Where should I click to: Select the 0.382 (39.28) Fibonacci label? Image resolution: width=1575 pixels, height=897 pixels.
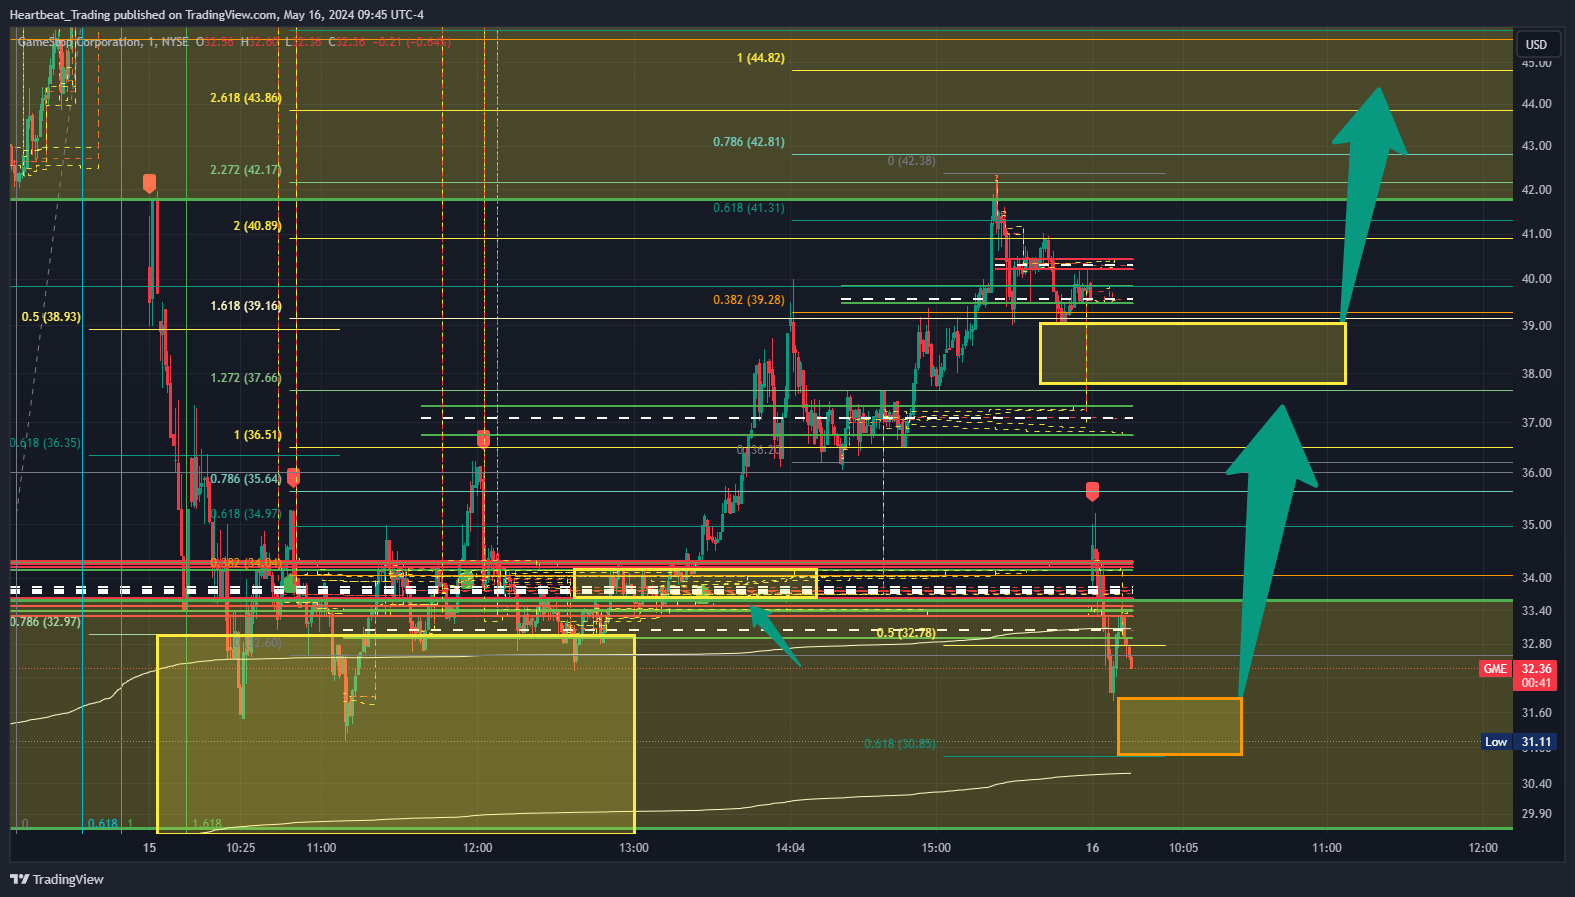coord(749,300)
